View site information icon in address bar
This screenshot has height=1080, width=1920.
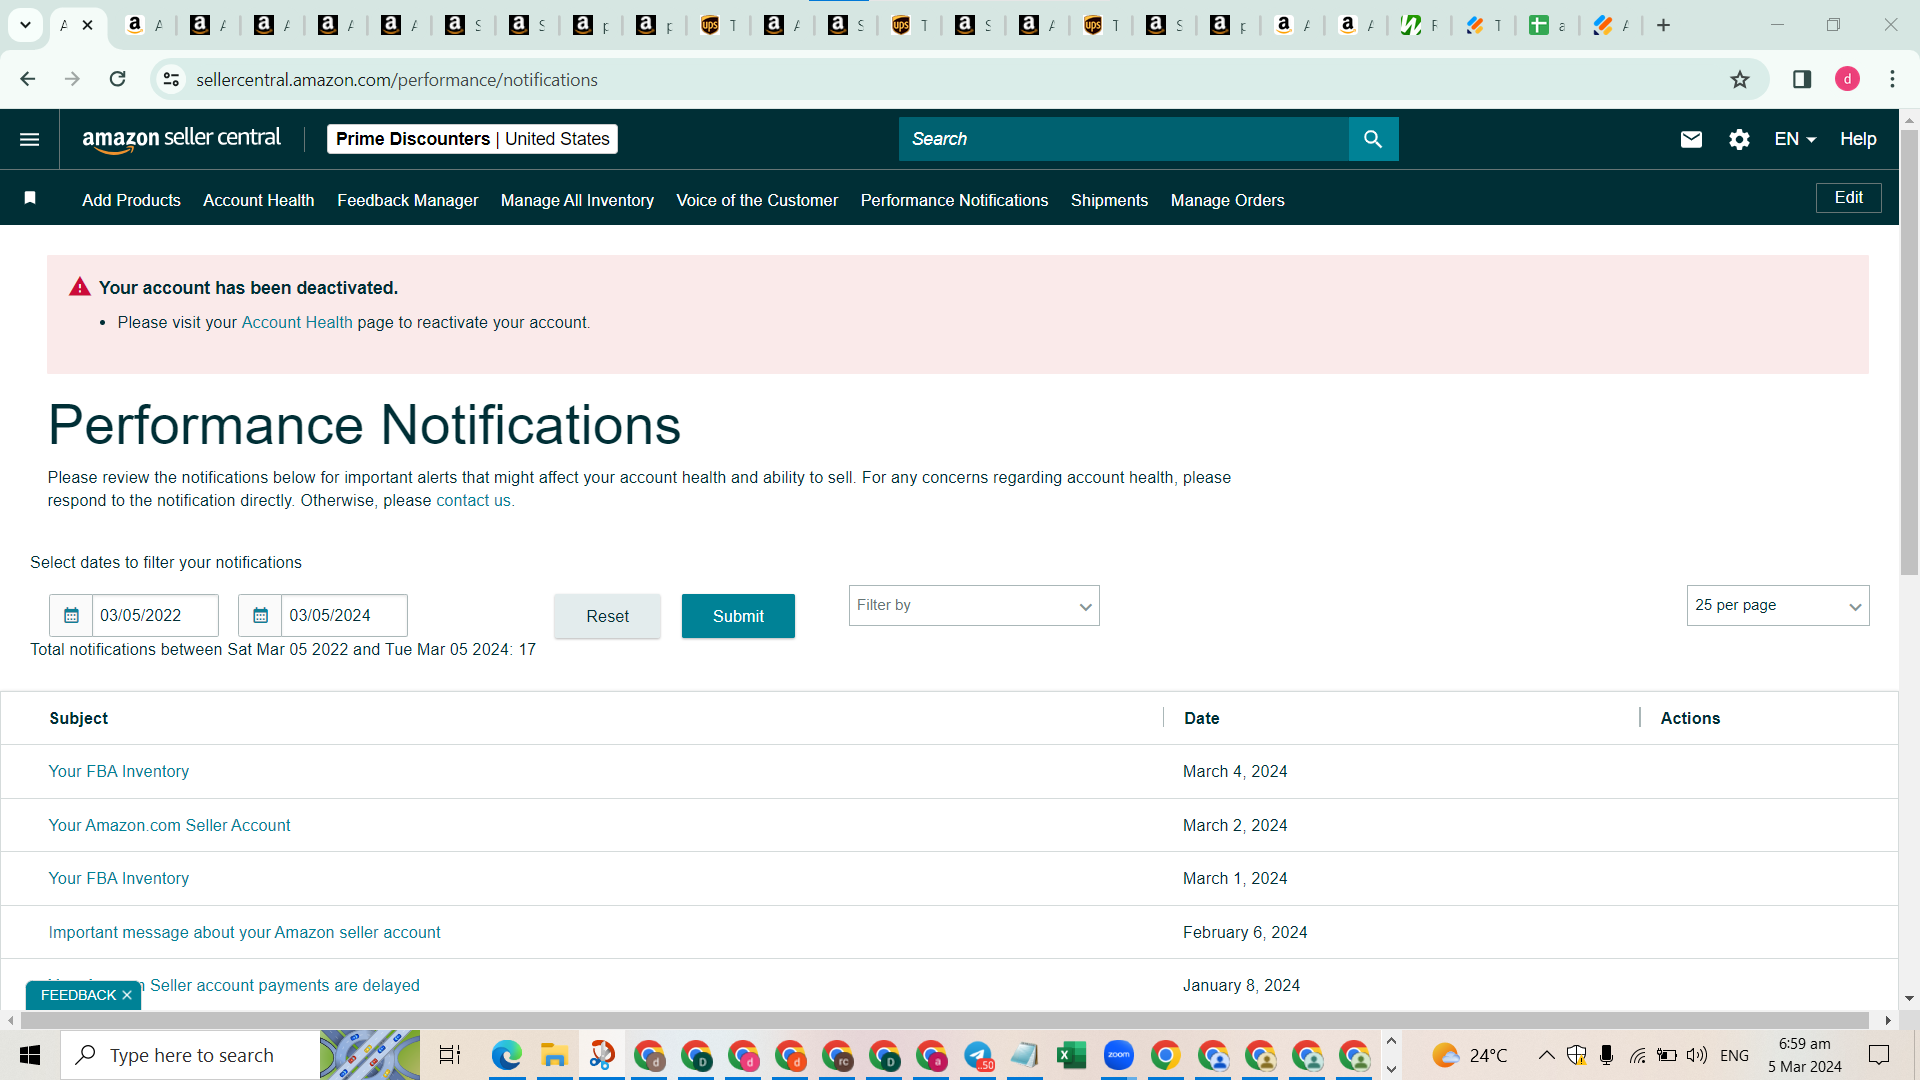[172, 79]
